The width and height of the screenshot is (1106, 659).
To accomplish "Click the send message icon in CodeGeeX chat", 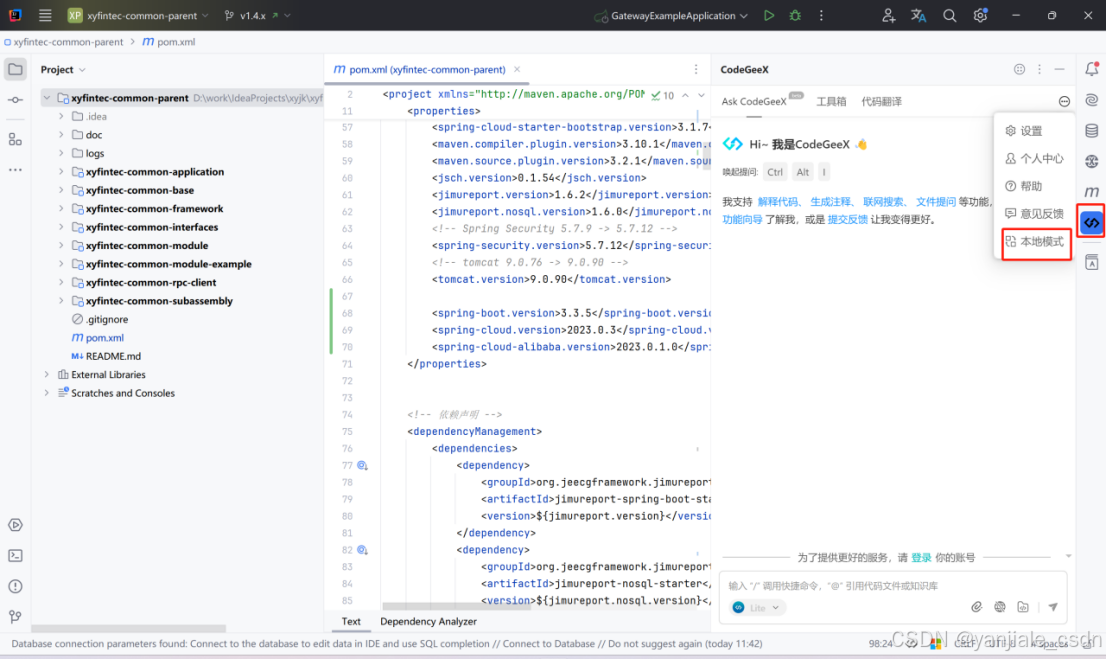I will pos(1053,606).
